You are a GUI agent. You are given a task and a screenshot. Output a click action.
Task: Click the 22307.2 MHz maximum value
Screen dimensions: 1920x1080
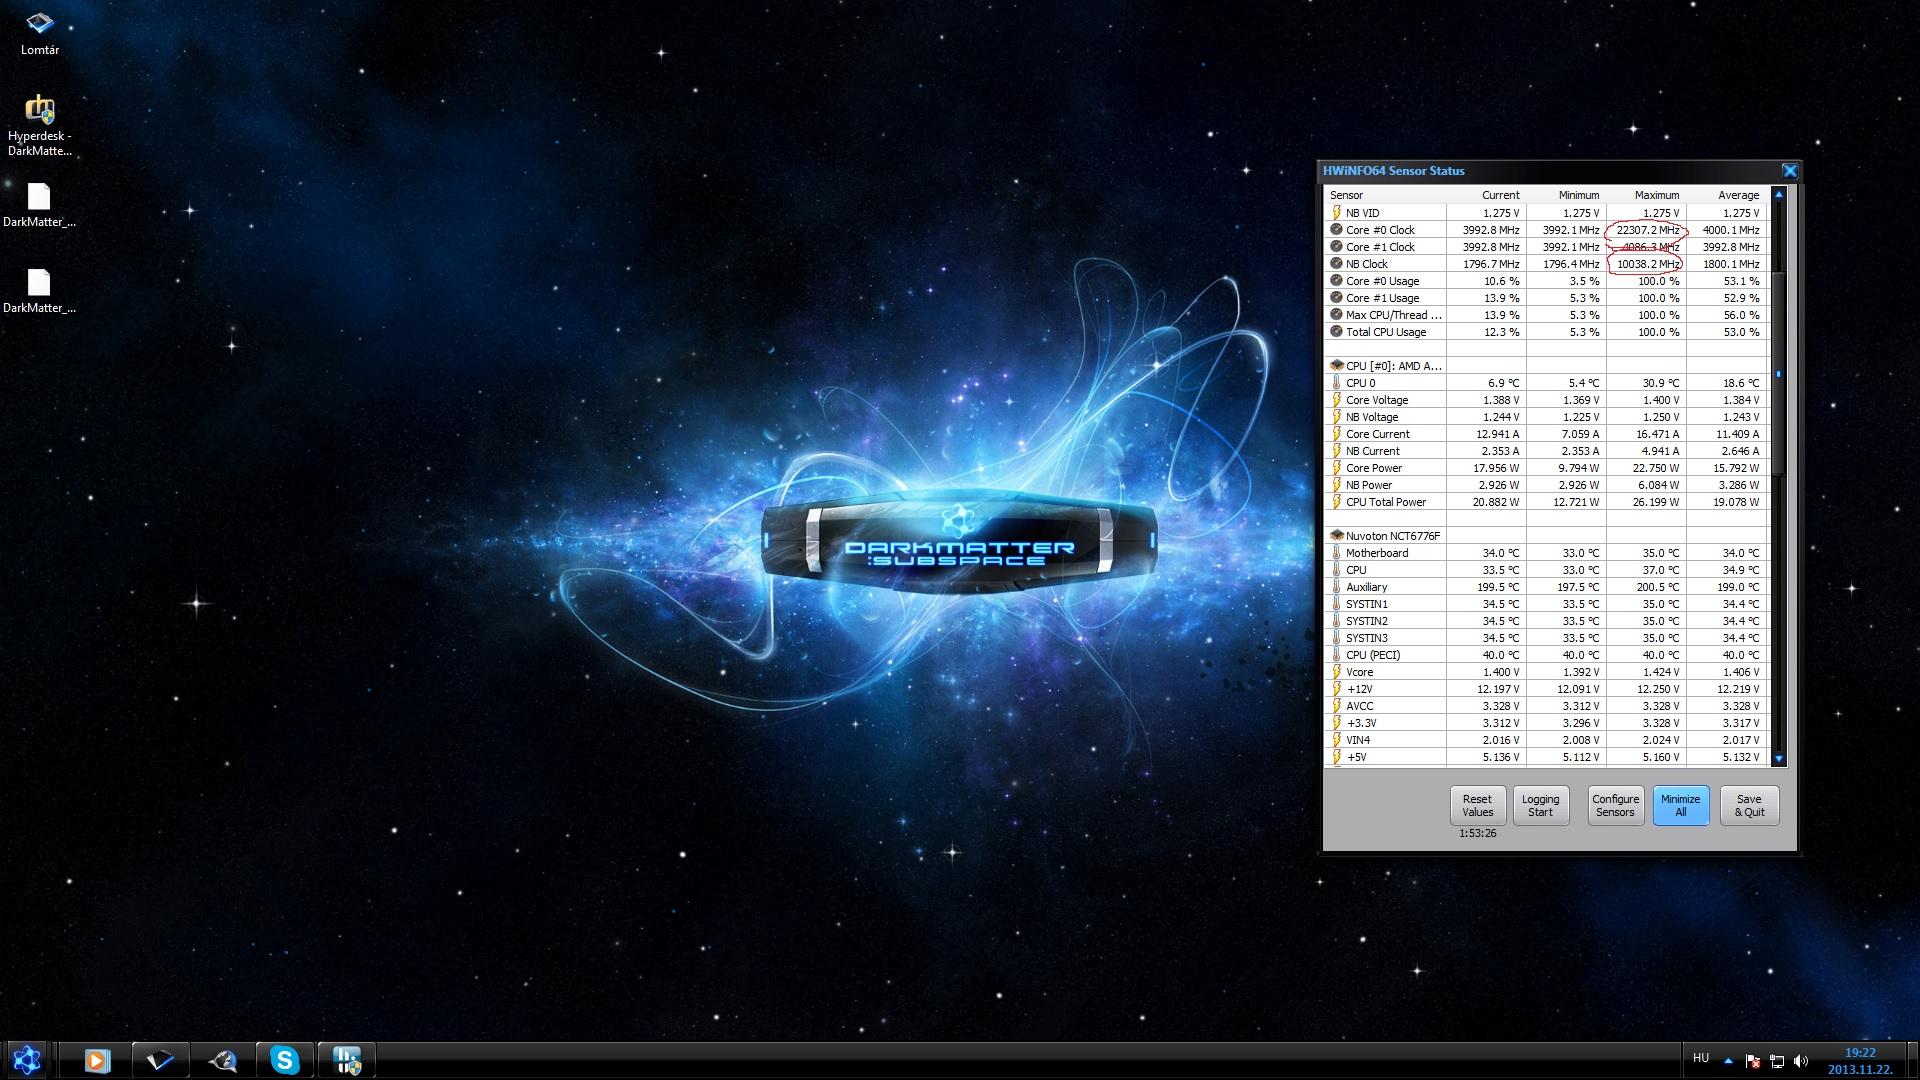tap(1648, 230)
